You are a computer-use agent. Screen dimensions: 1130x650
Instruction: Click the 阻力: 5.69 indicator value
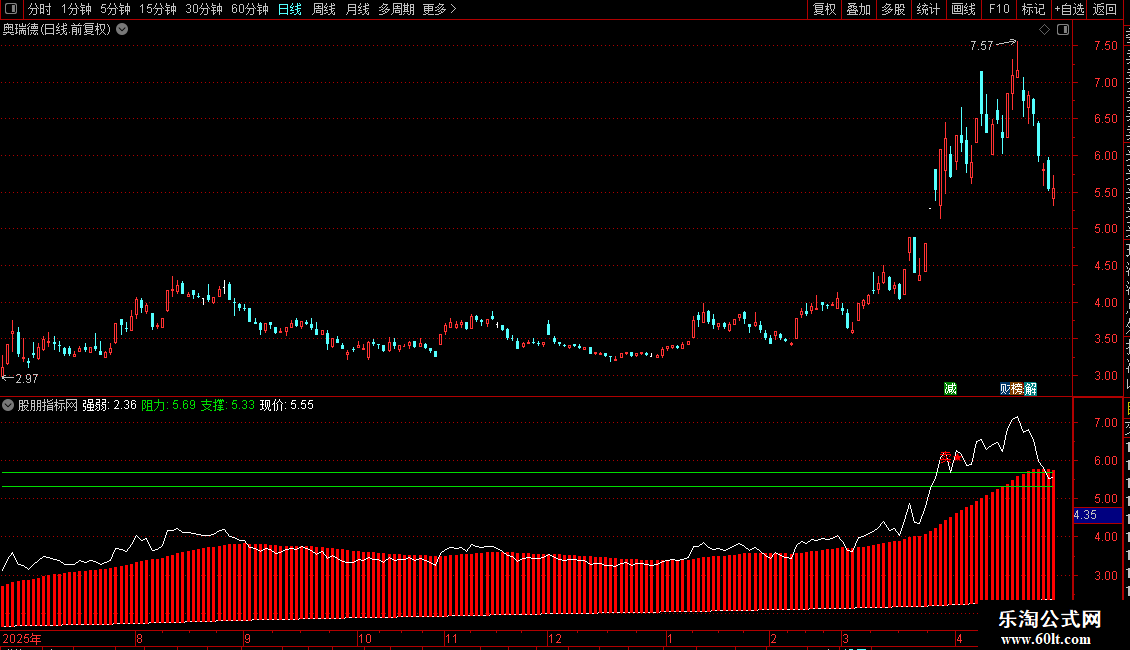coord(169,405)
